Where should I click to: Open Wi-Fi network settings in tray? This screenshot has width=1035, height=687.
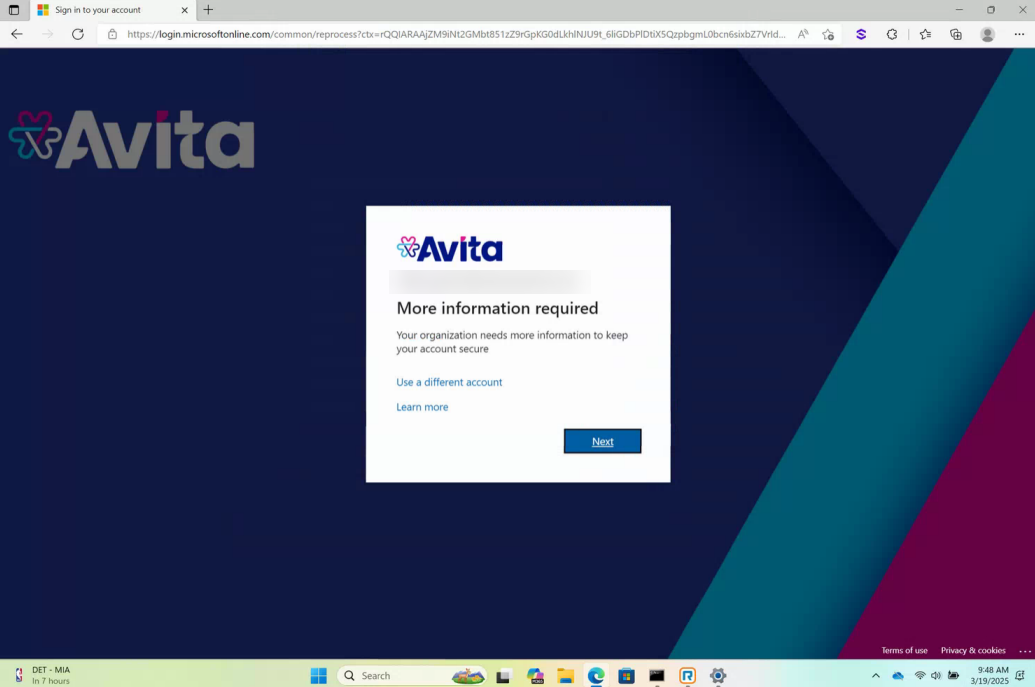click(919, 675)
